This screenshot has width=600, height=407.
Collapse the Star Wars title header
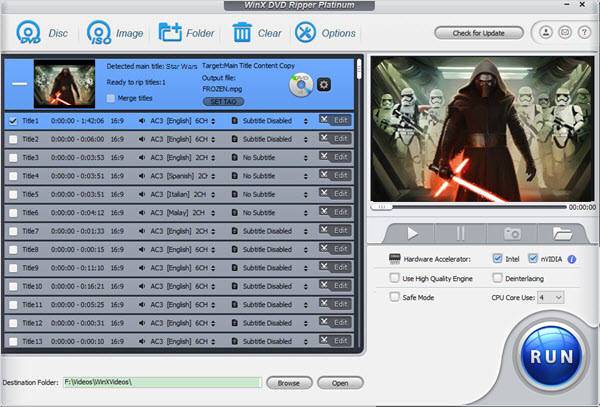point(20,84)
